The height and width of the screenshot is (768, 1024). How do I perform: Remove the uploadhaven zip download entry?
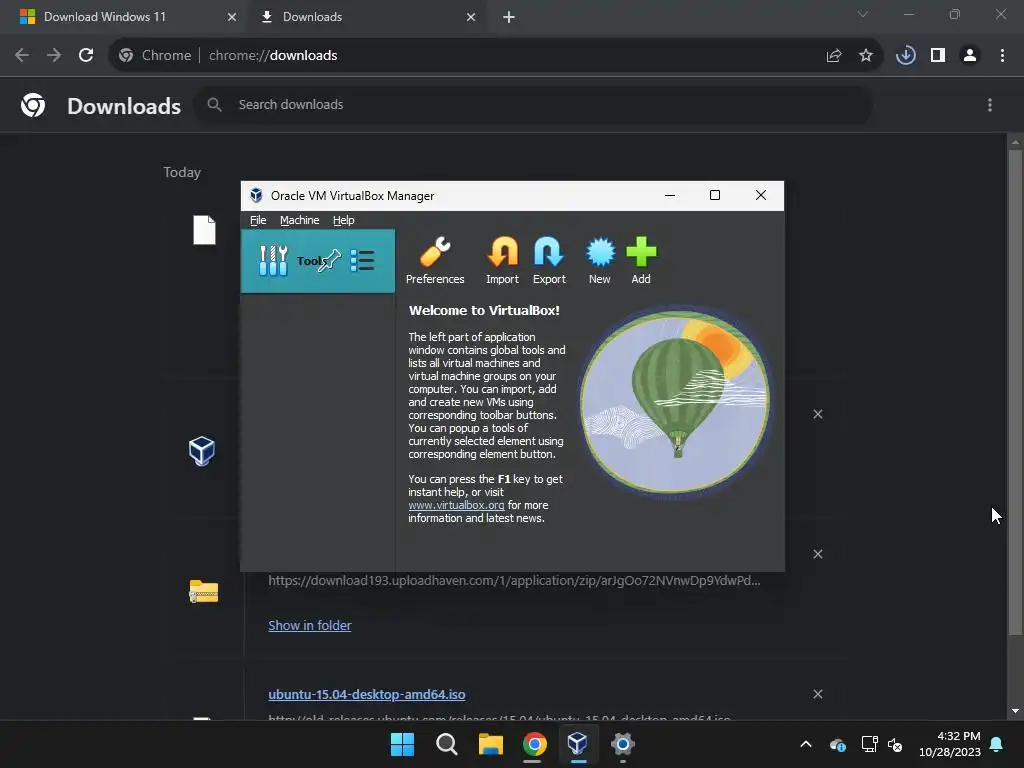point(818,554)
